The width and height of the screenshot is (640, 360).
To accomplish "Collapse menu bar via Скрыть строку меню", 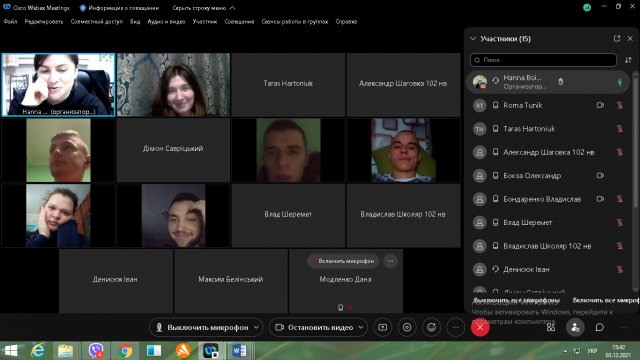I will click(204, 8).
